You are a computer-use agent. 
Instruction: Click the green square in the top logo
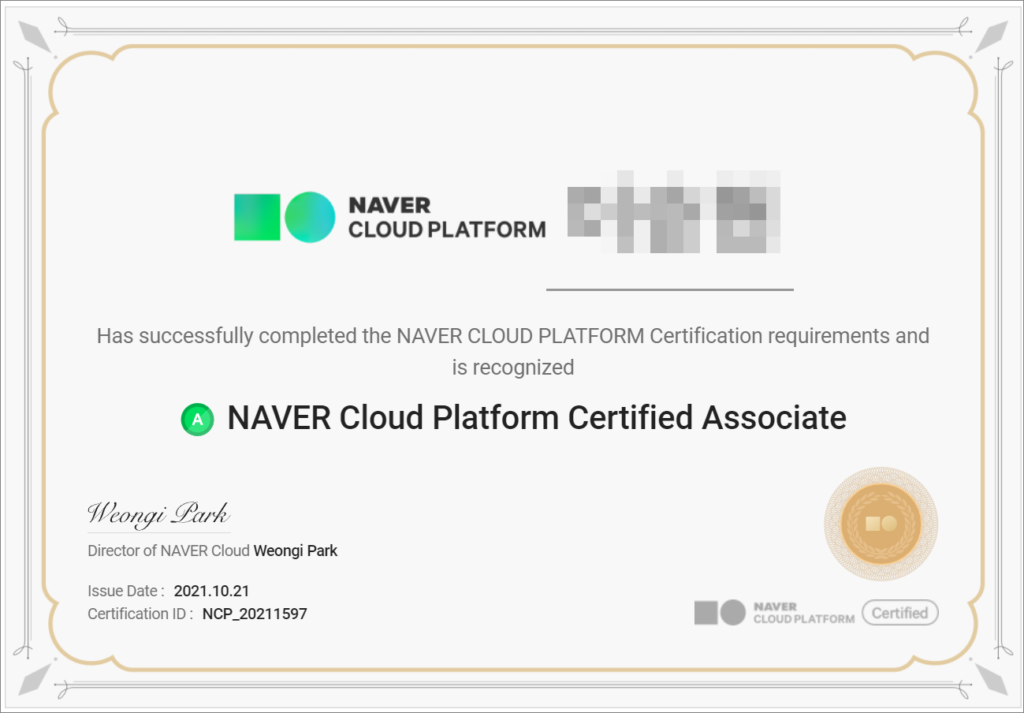click(x=257, y=217)
